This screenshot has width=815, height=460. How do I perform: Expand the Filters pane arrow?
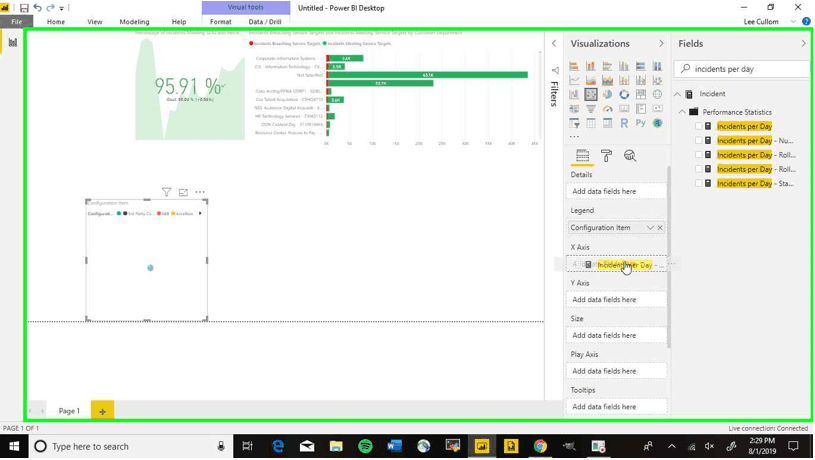(554, 44)
